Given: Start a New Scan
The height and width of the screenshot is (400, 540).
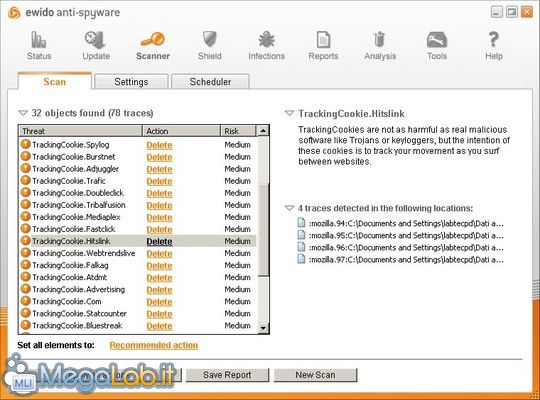Looking at the screenshot, I should 315,375.
